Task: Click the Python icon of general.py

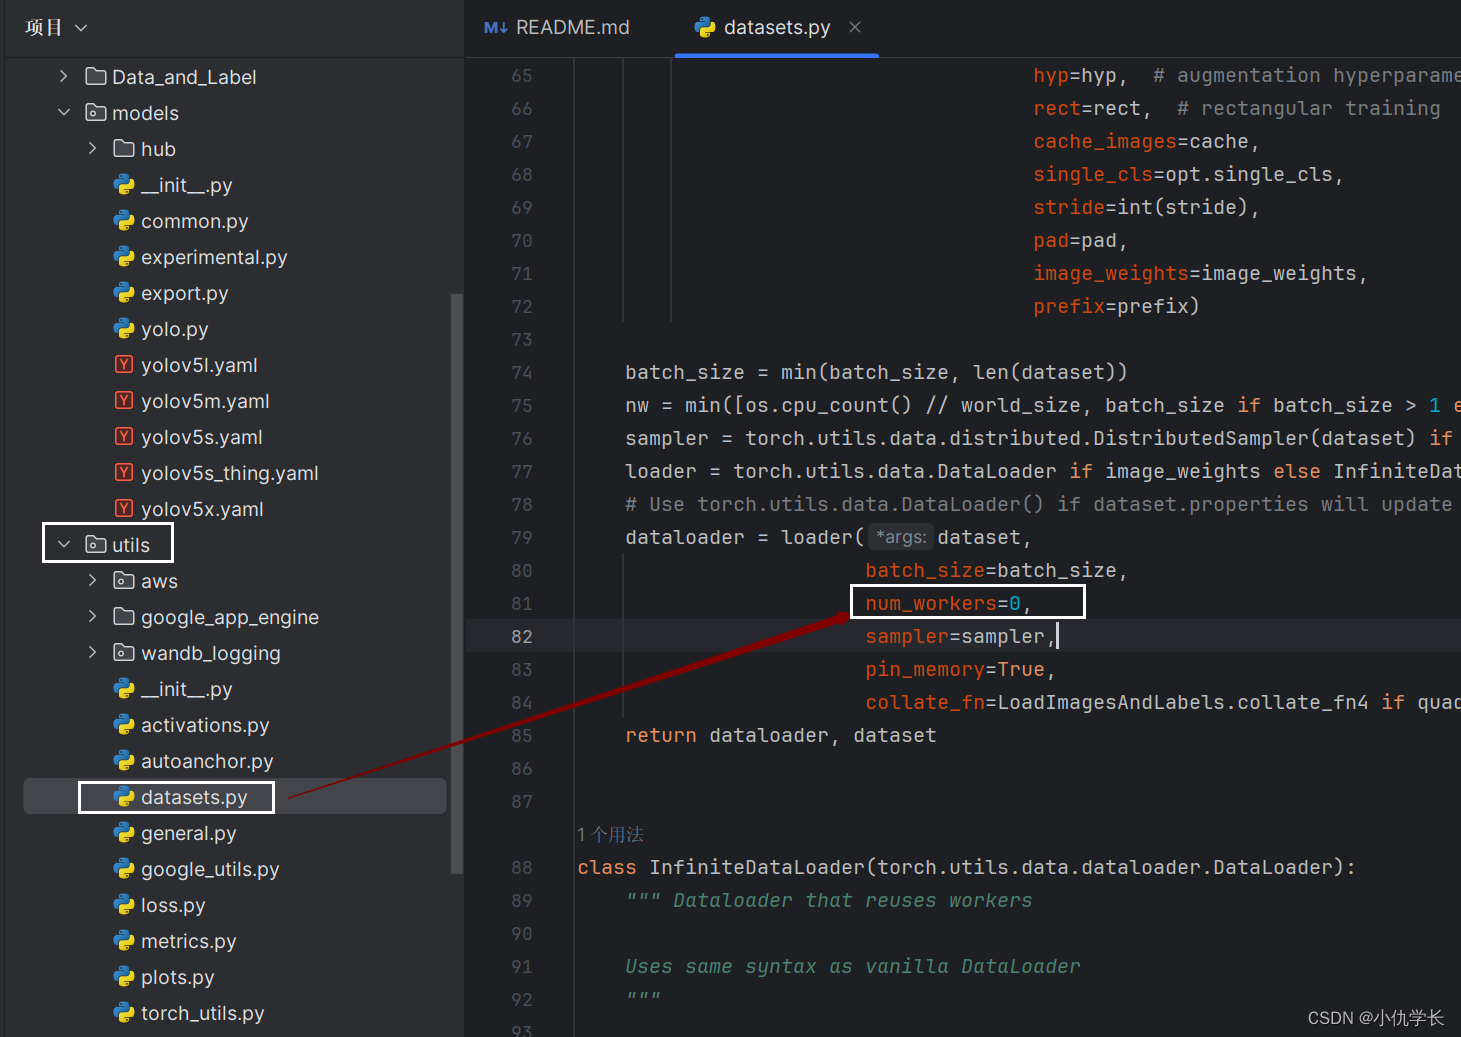Action: 124,833
